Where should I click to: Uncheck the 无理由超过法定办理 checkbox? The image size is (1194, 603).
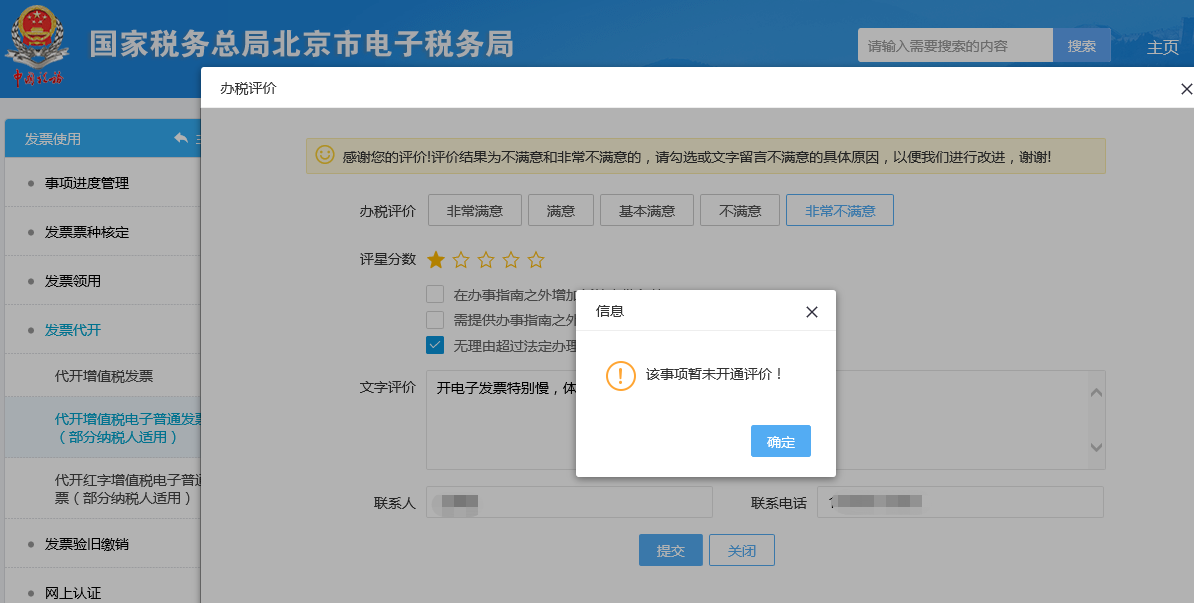[x=435, y=344]
